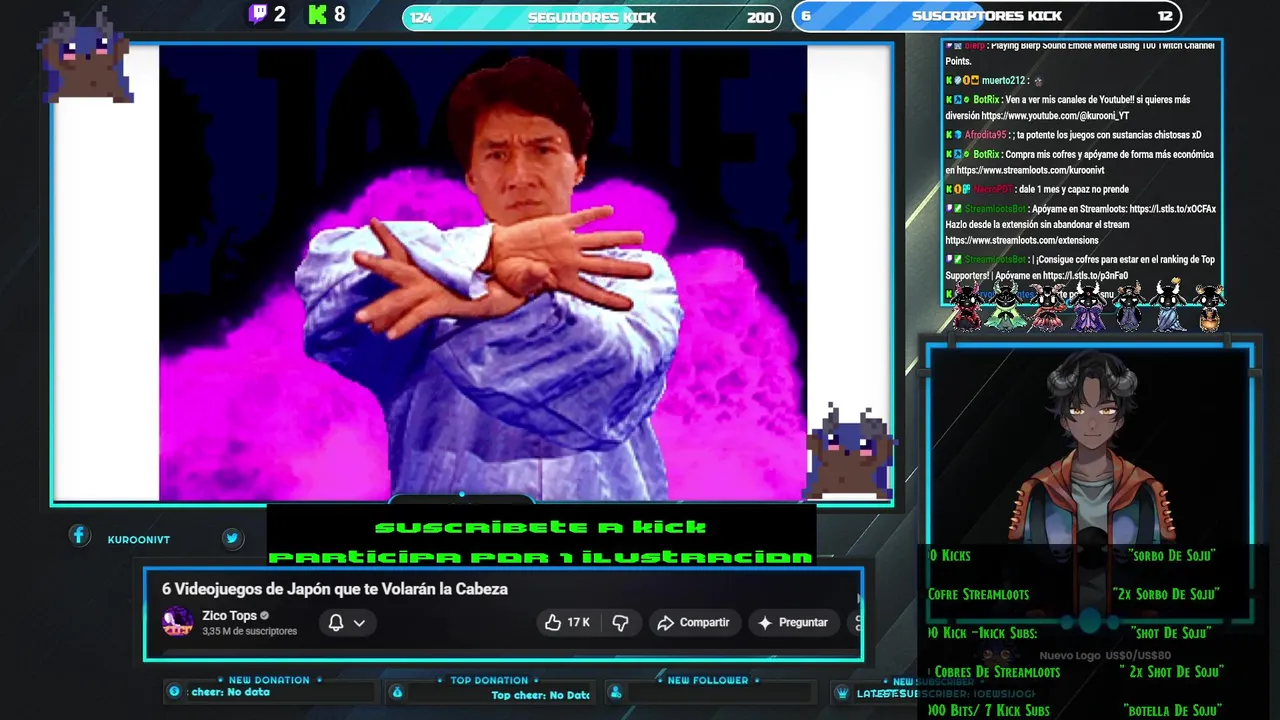Click the New Donation coin icon
Image resolution: width=1280 pixels, height=720 pixels.
pos(174,691)
